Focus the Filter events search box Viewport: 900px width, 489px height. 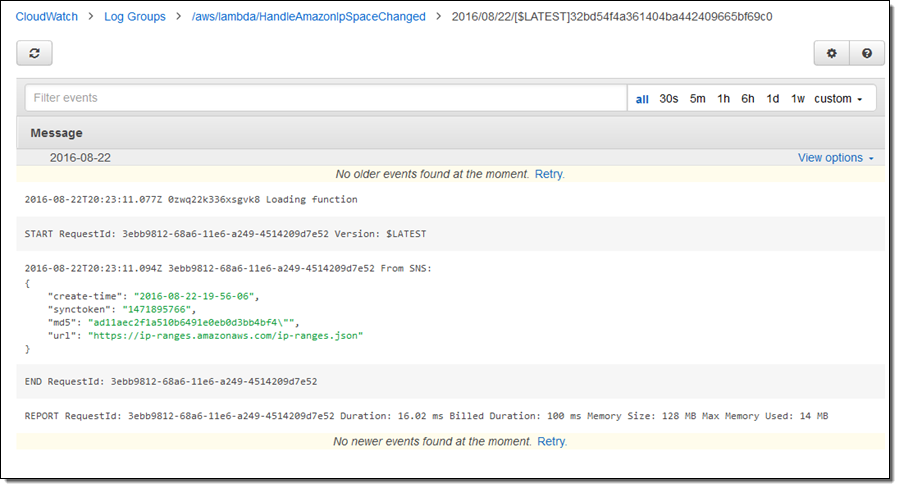coord(325,98)
